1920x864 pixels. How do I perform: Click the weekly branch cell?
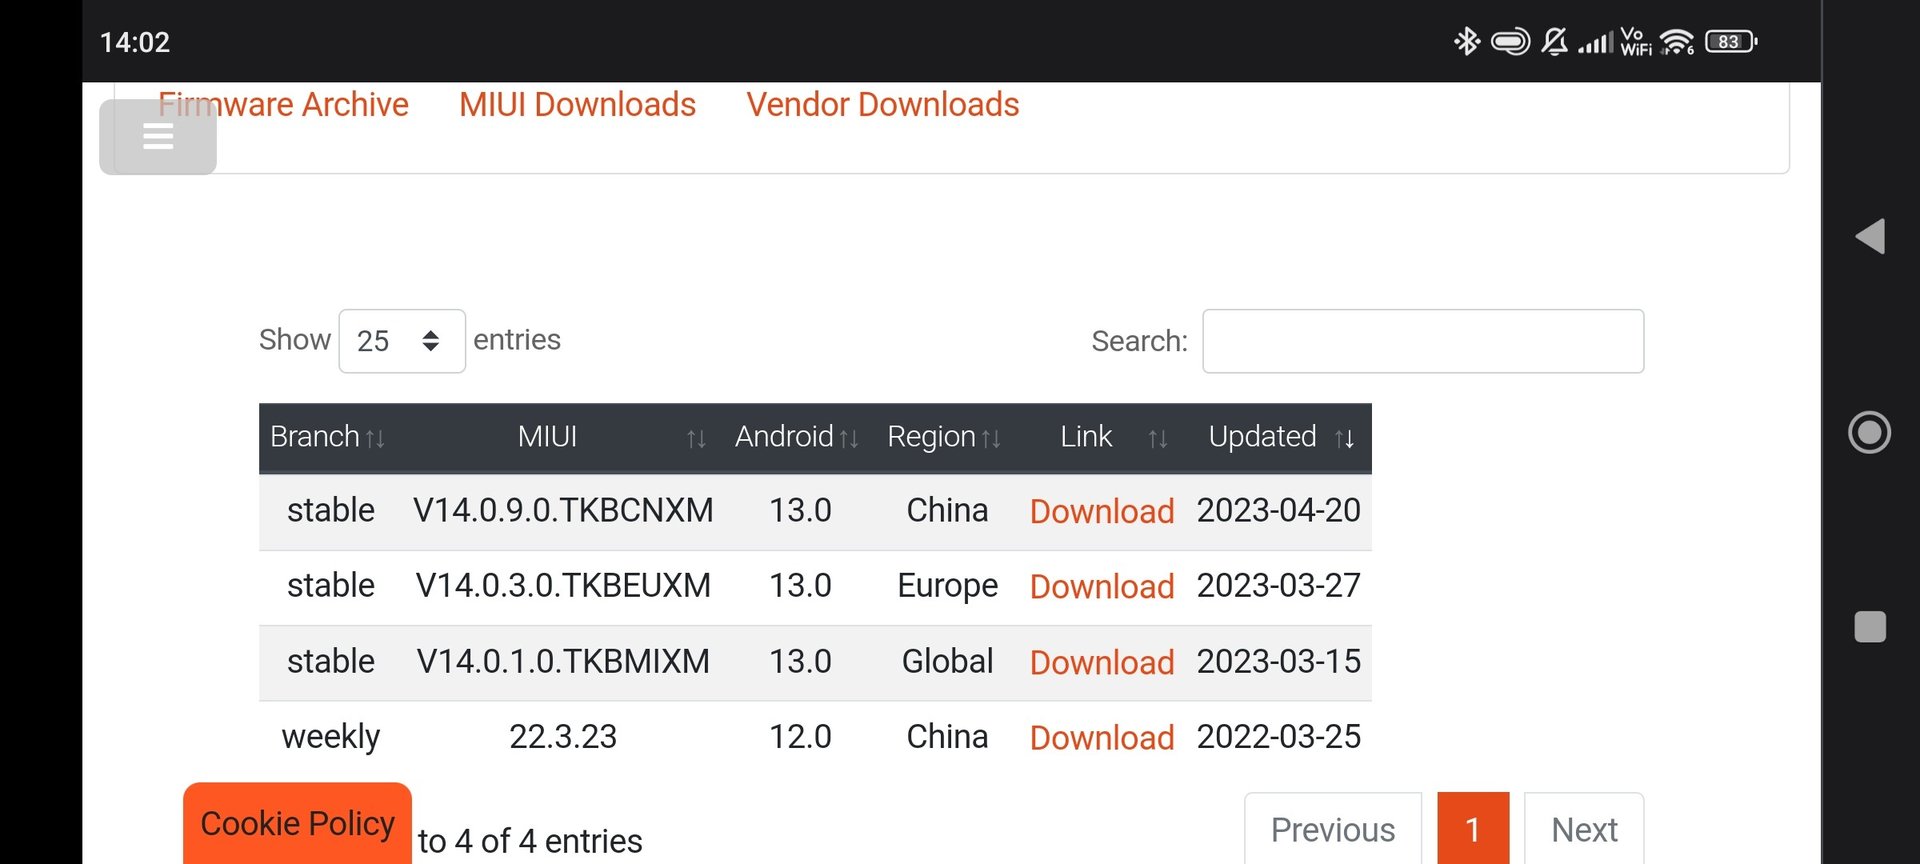click(x=331, y=737)
